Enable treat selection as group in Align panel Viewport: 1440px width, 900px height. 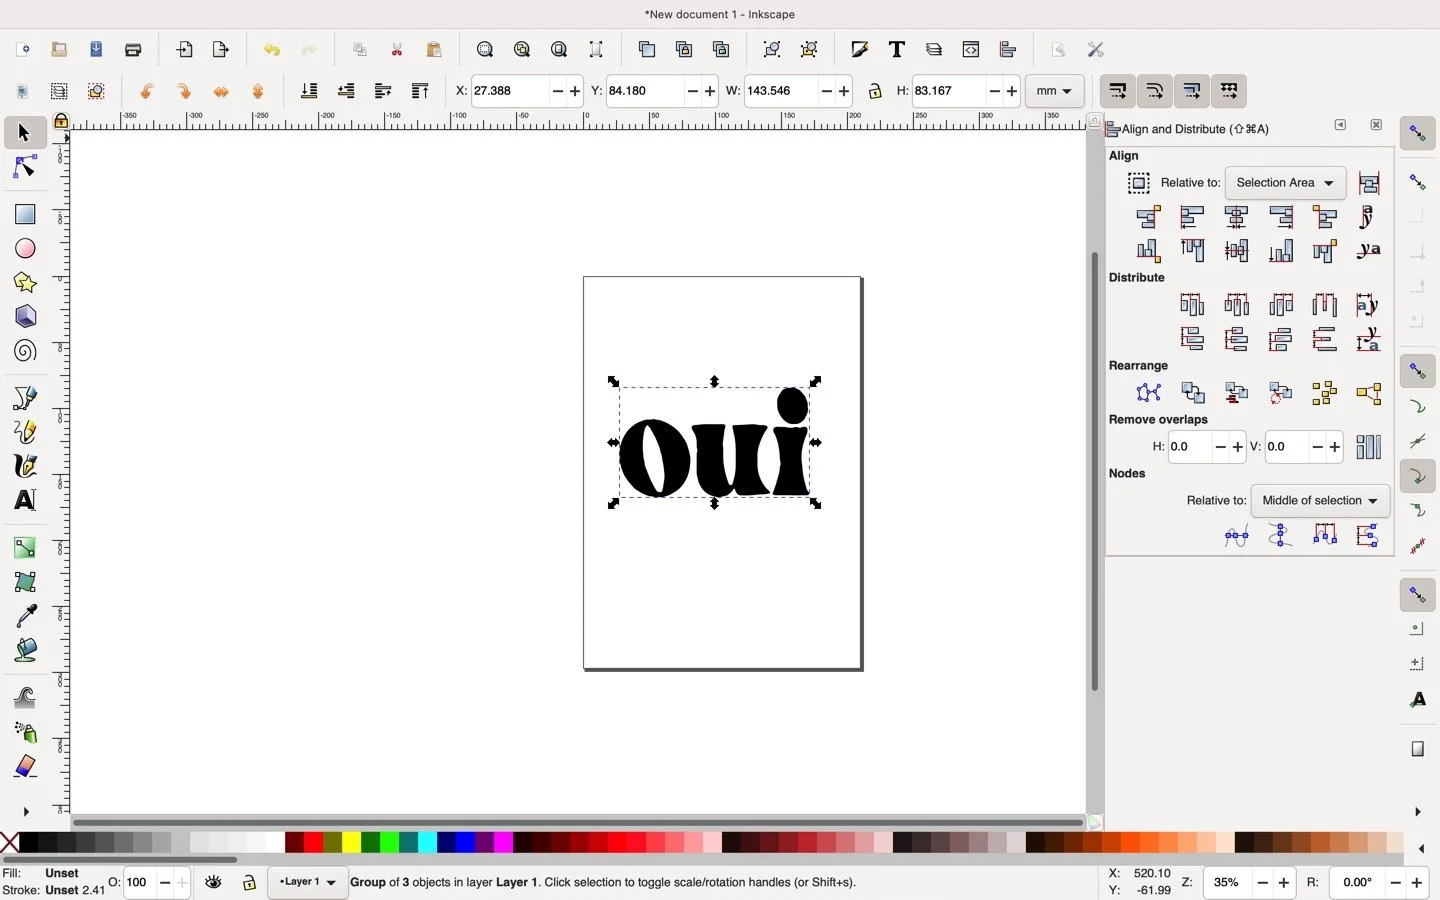pos(1139,182)
